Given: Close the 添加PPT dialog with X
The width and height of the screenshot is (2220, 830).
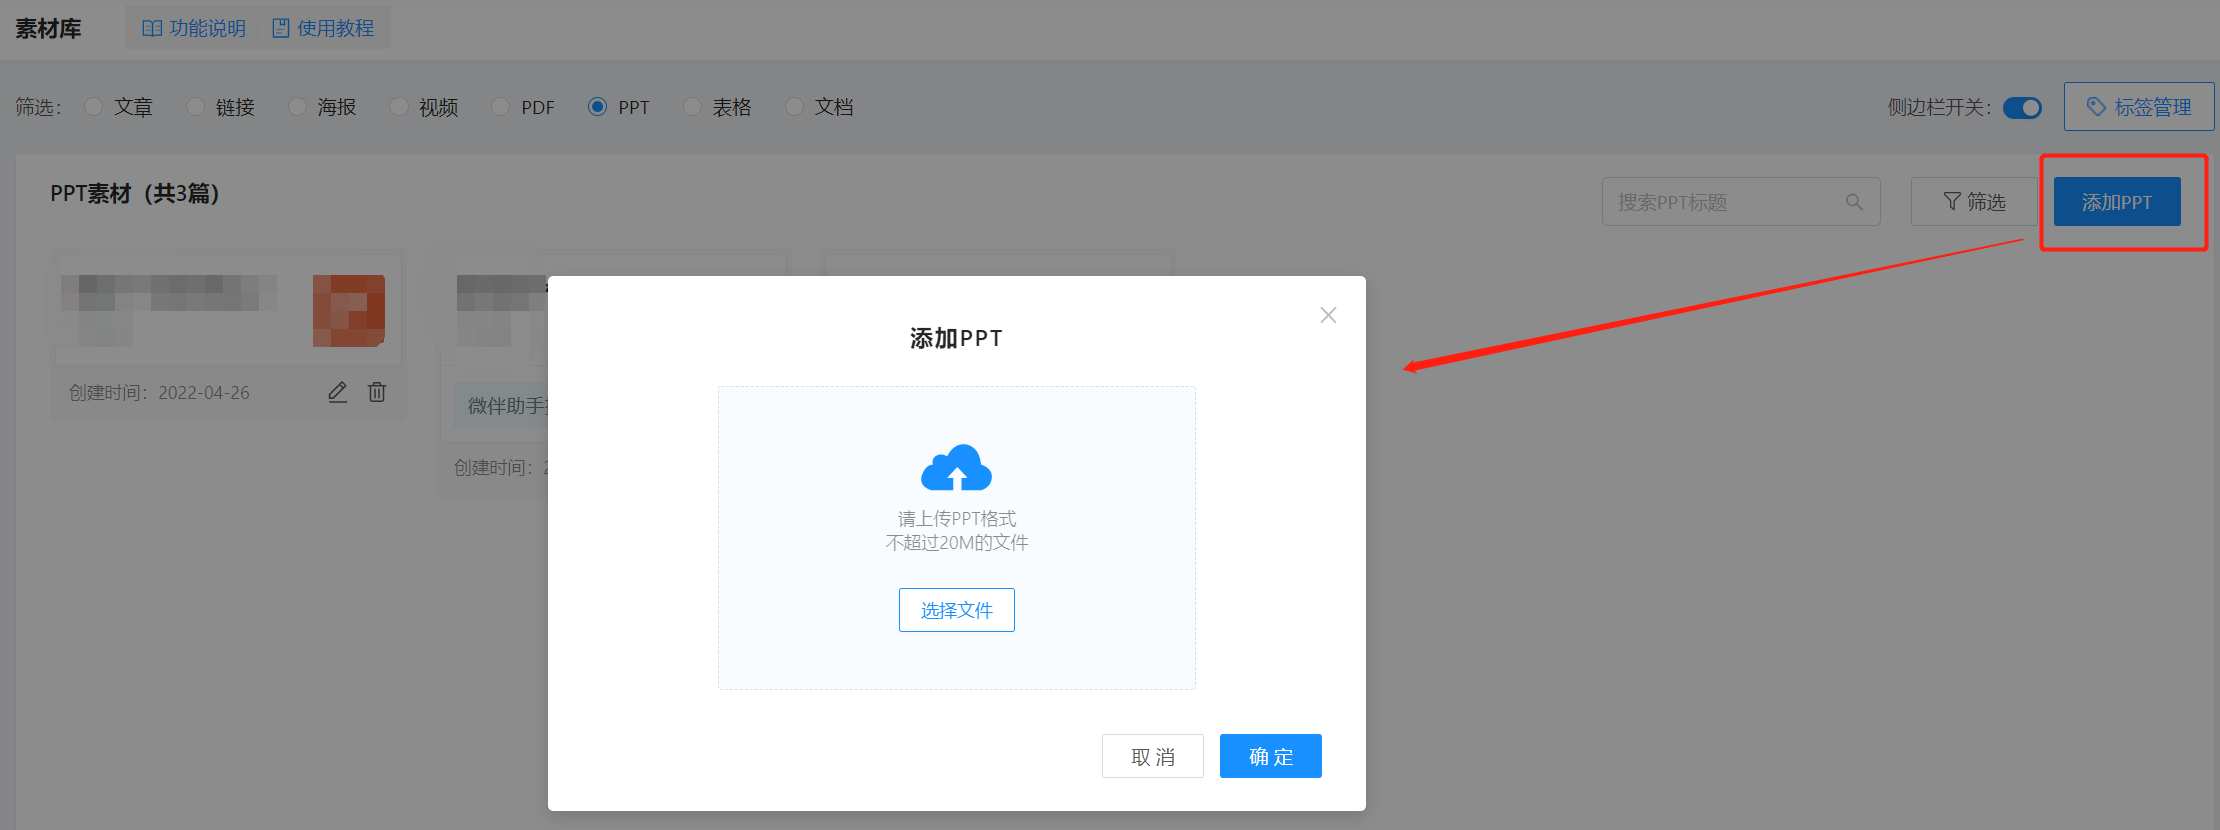Looking at the screenshot, I should click(1328, 315).
